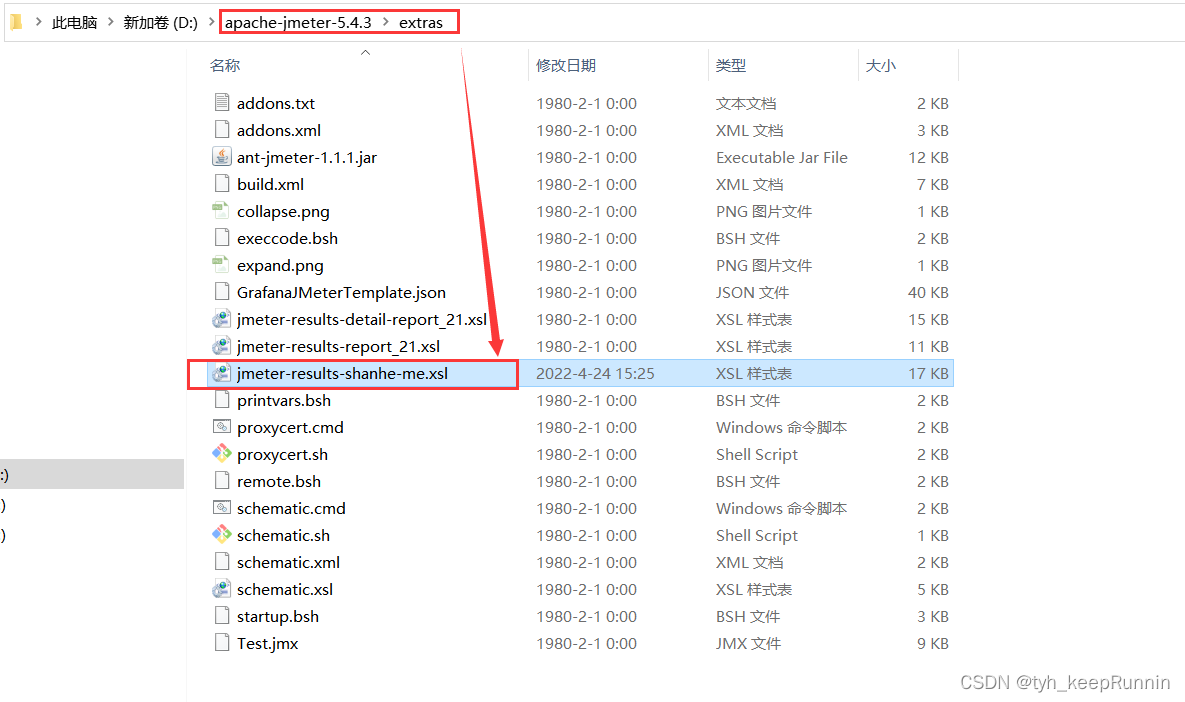This screenshot has width=1185, height=702.
Task: Click the schematic.sh shell icon
Action: [221, 534]
